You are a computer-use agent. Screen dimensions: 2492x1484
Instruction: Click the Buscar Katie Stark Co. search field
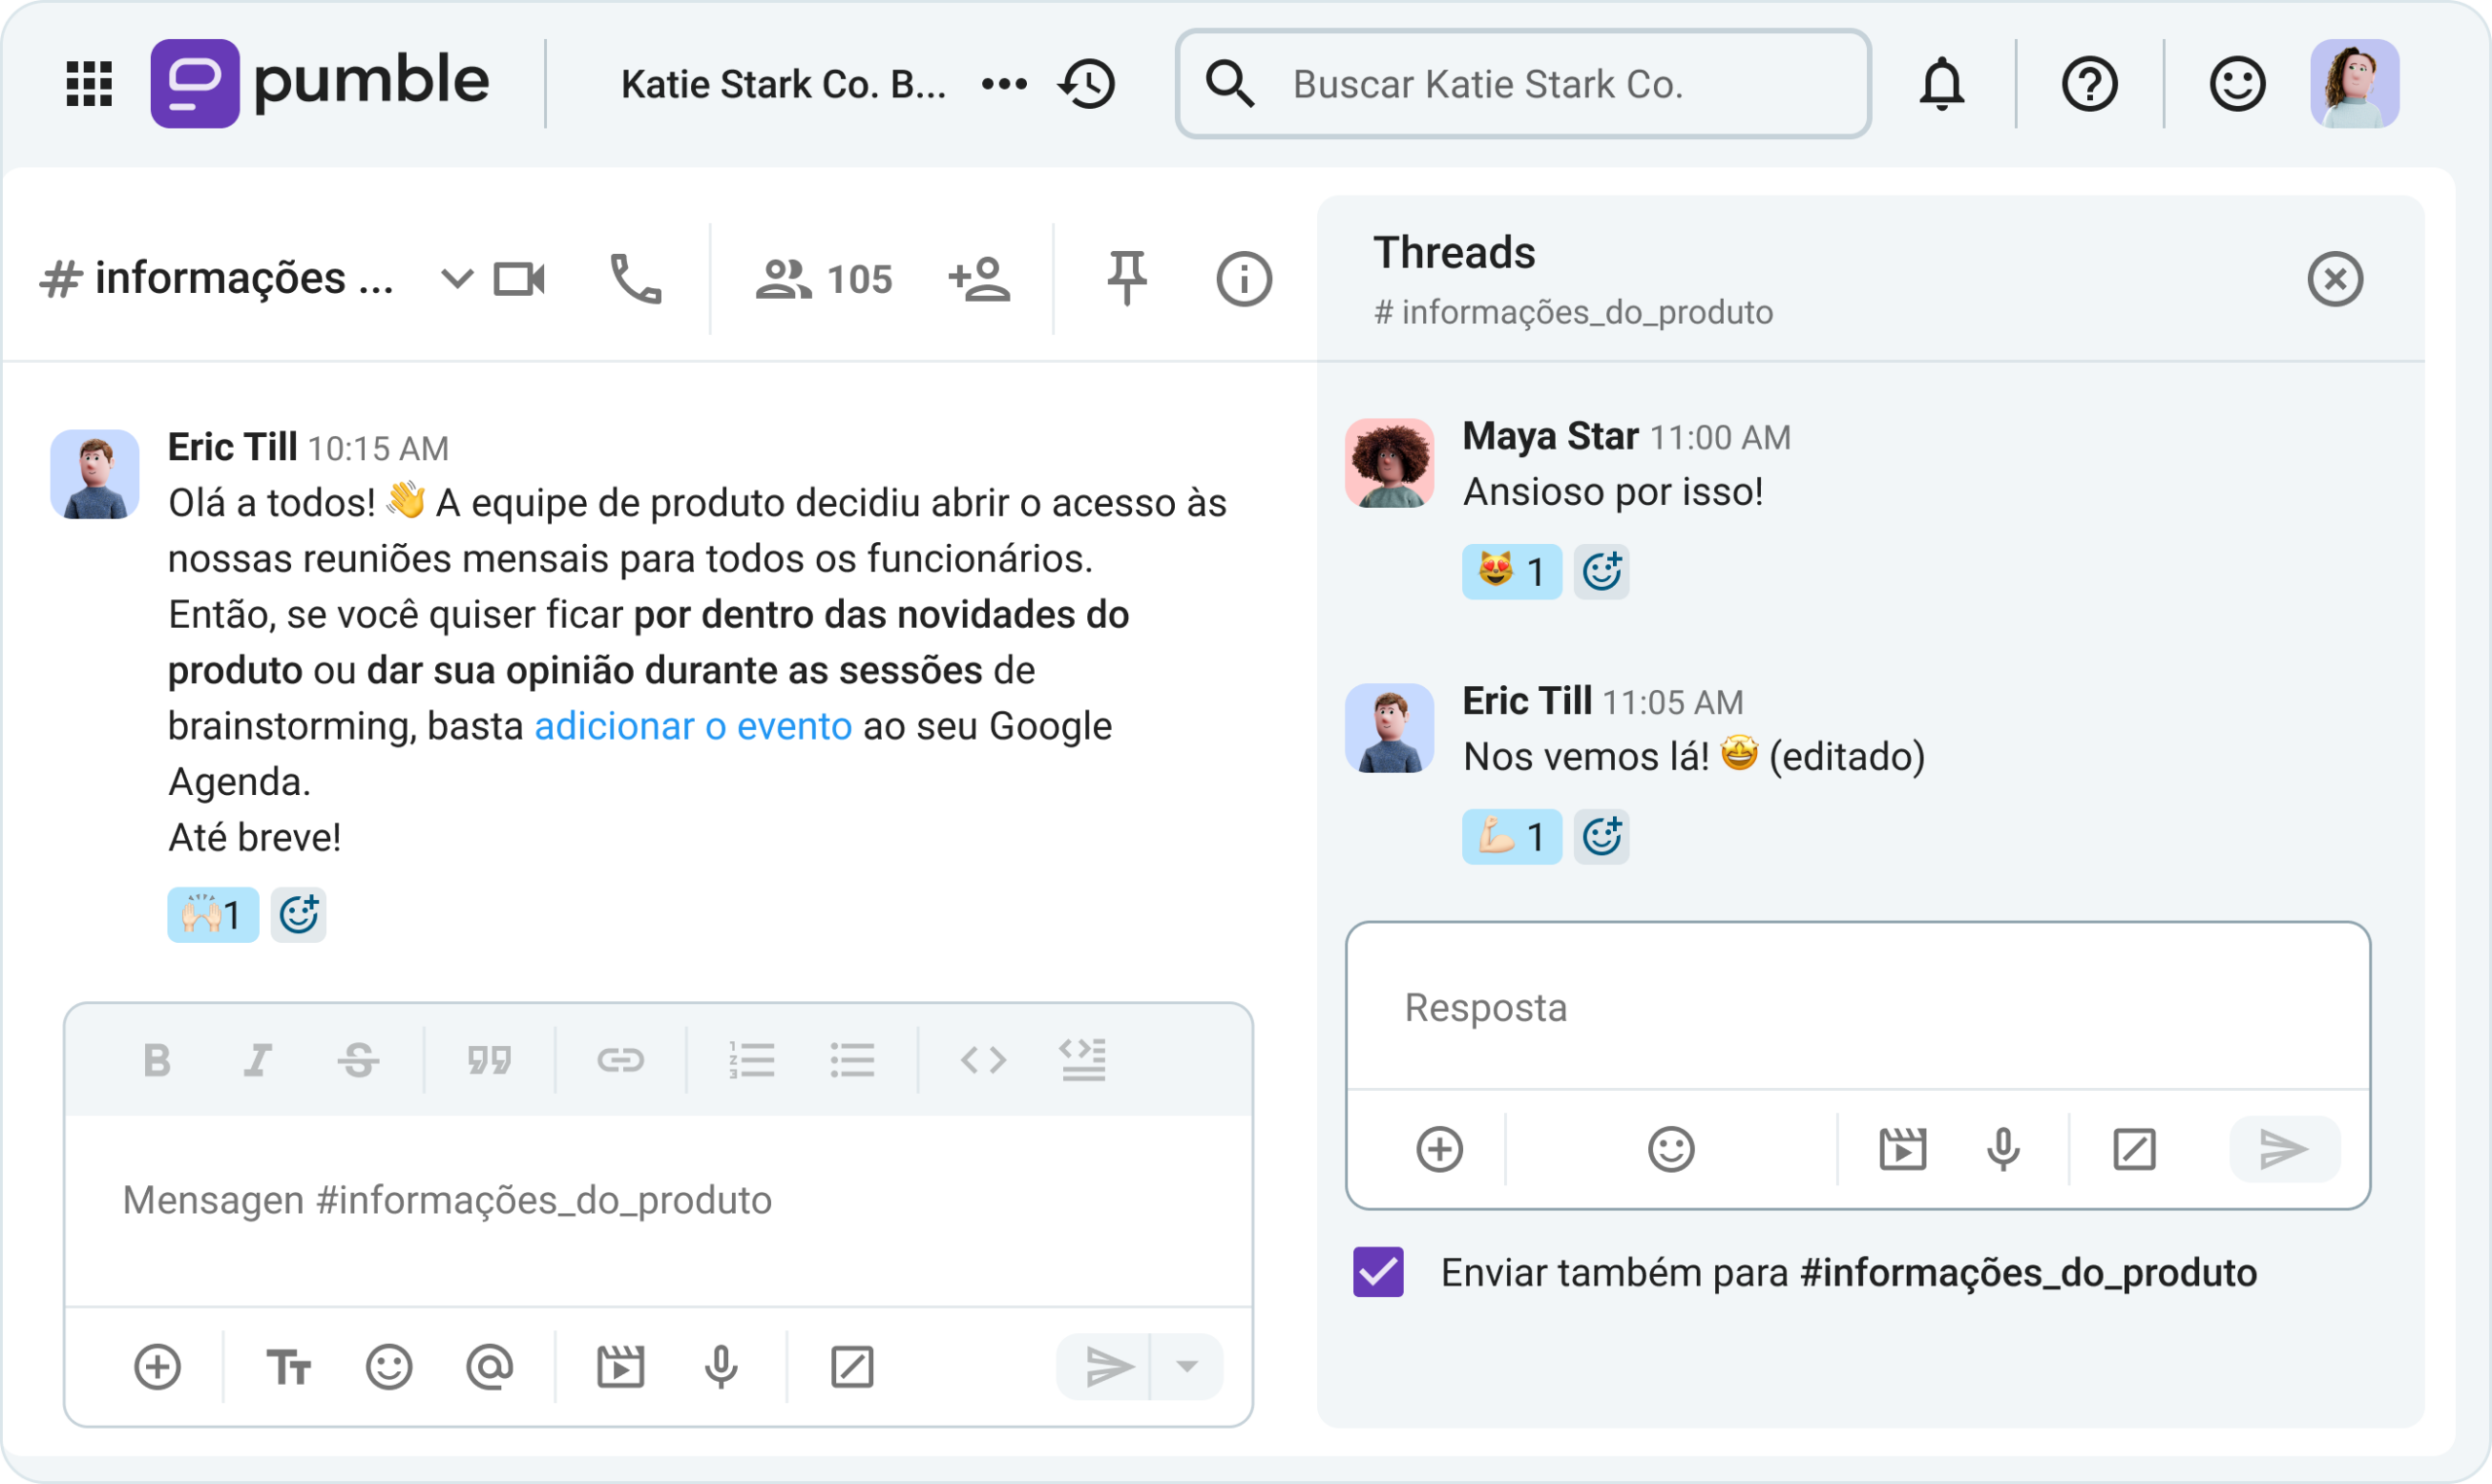[1523, 84]
